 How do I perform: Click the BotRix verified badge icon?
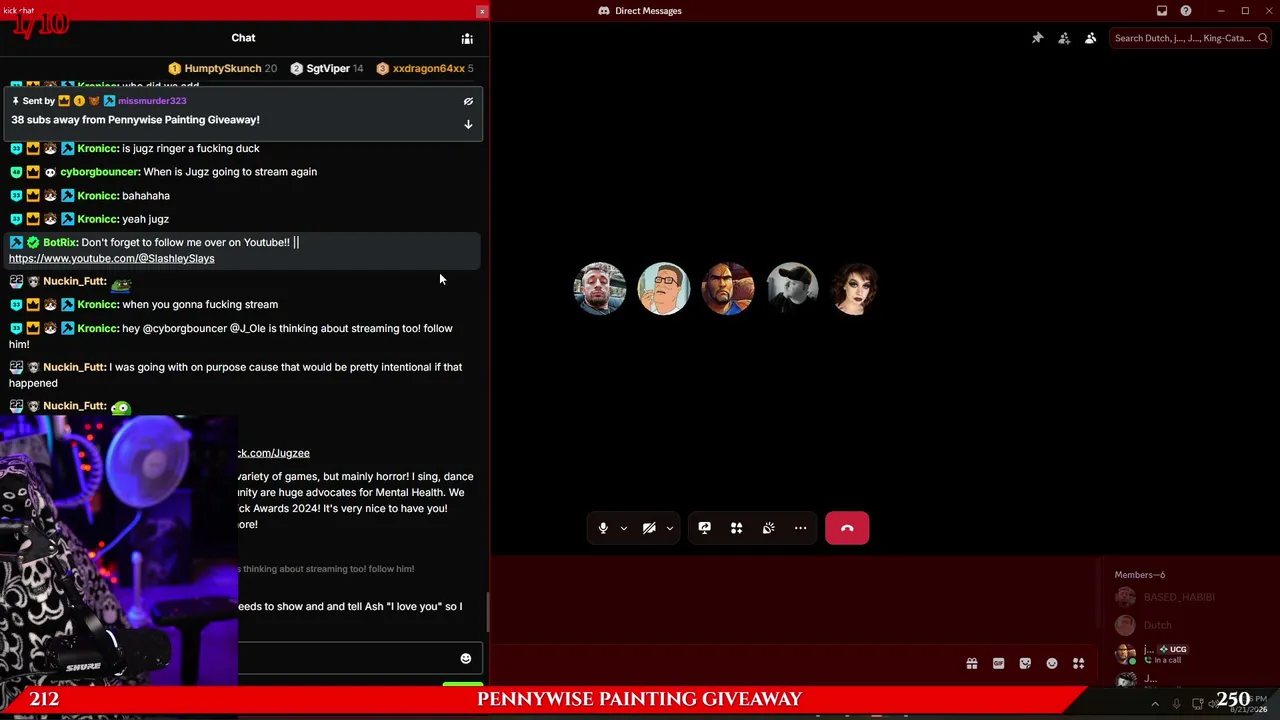point(33,242)
